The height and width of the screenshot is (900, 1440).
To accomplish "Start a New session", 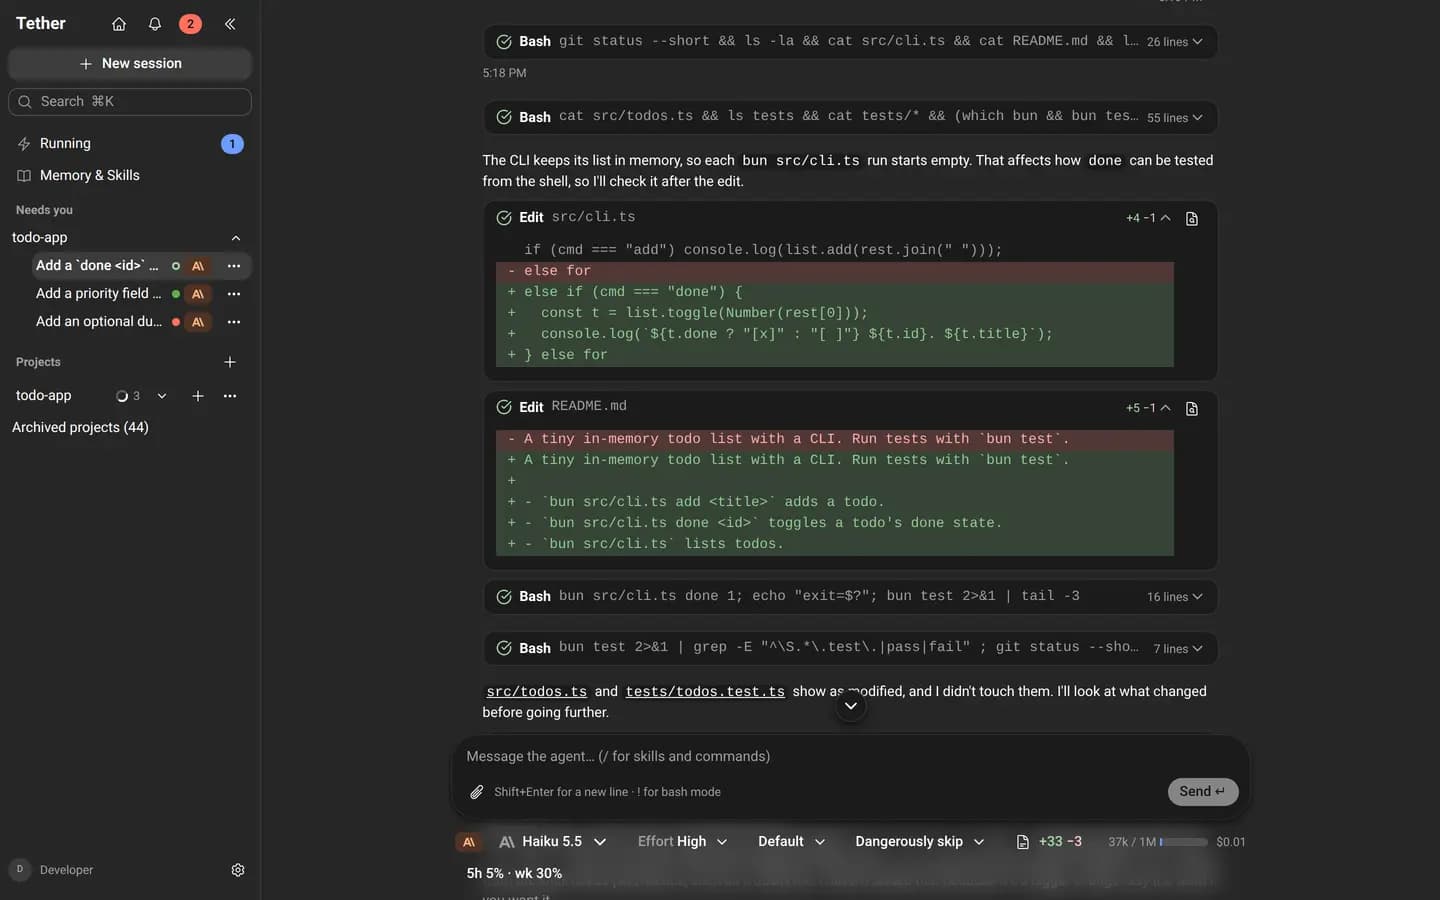I will (x=130, y=63).
